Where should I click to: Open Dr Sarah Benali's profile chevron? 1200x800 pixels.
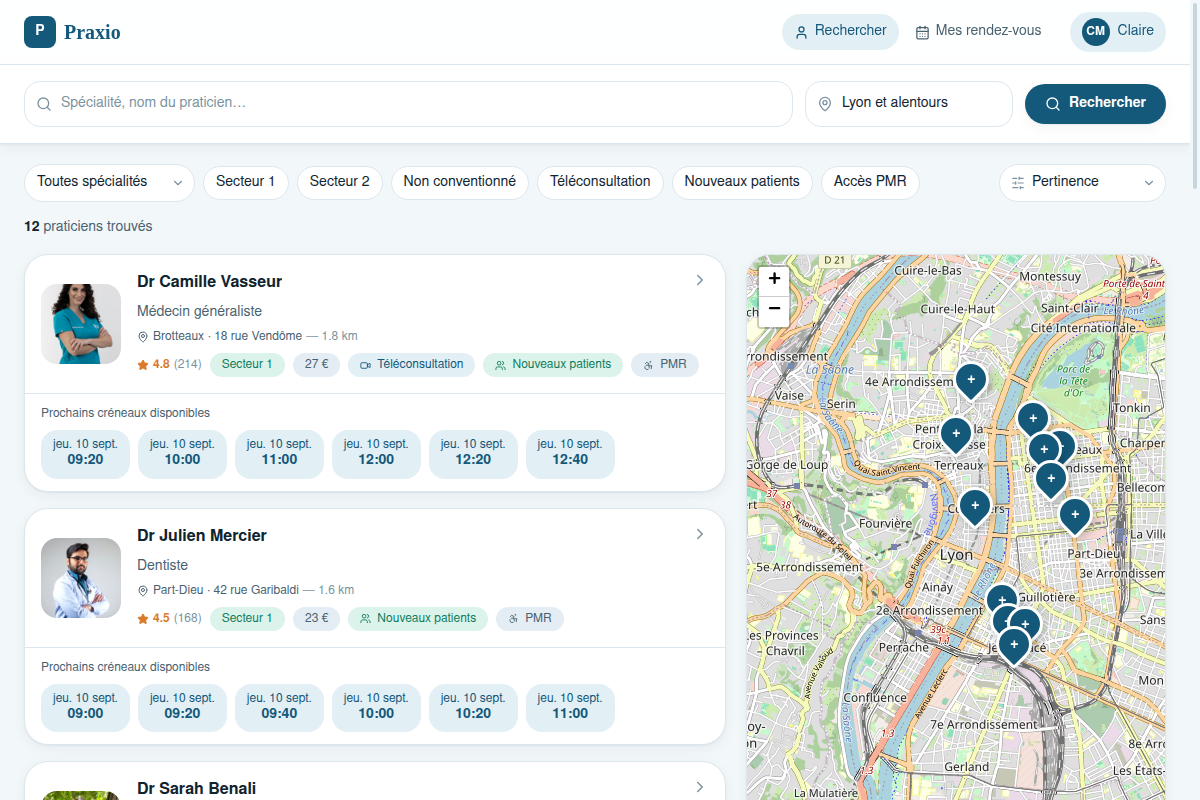pos(700,787)
